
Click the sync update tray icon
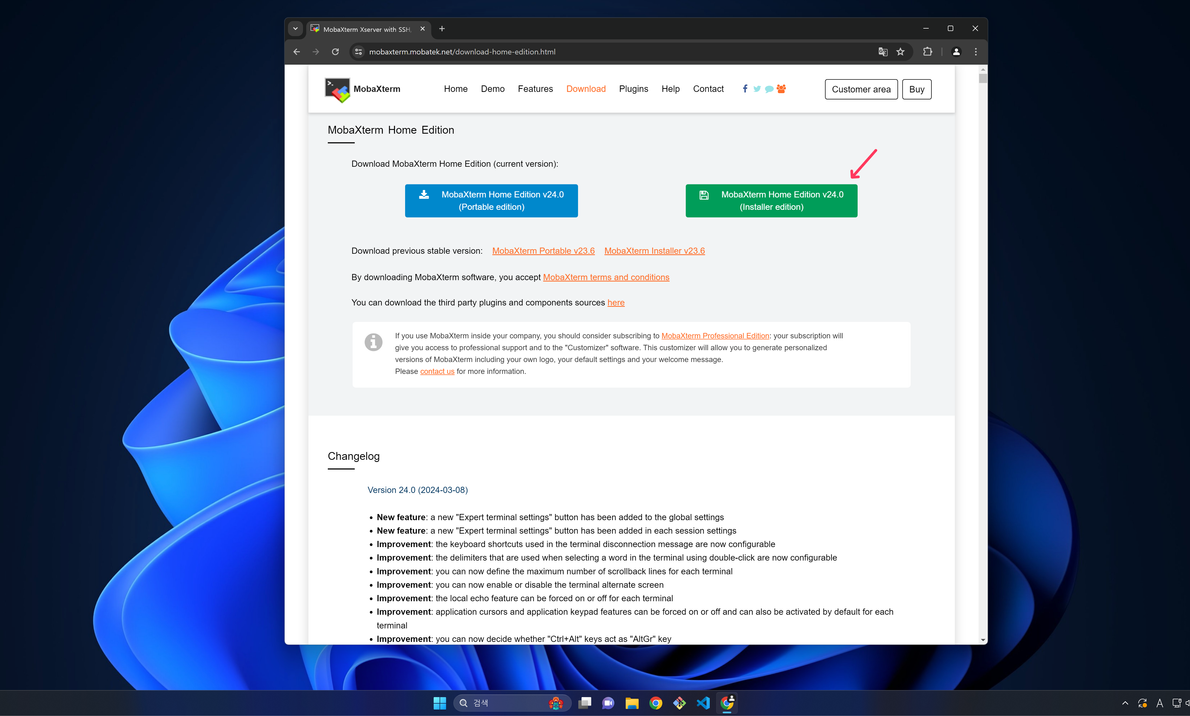[x=1142, y=703]
